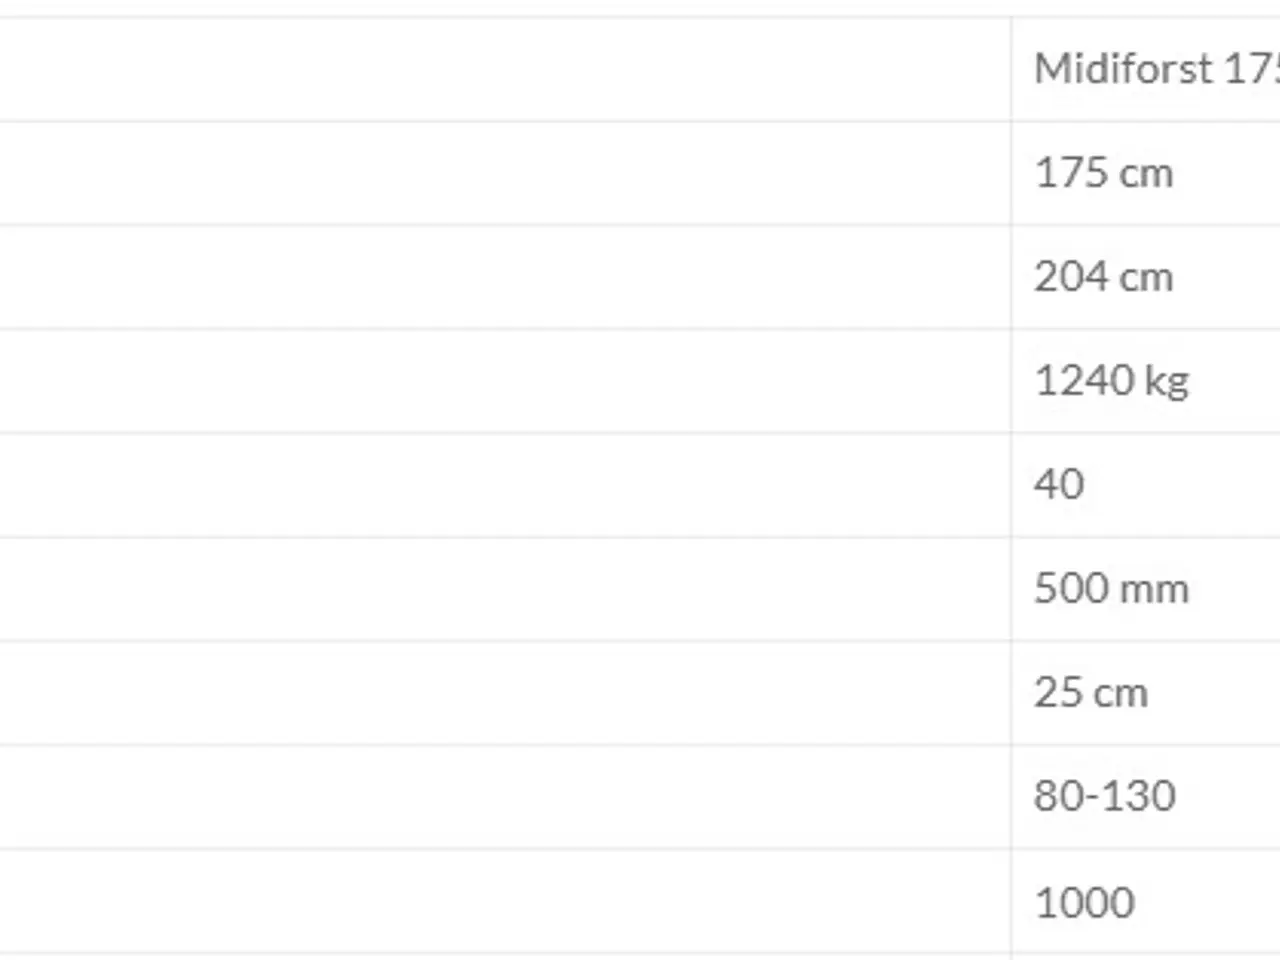This screenshot has width=1280, height=960.
Task: Click blank label cell beside 204 cm
Action: click(x=505, y=277)
